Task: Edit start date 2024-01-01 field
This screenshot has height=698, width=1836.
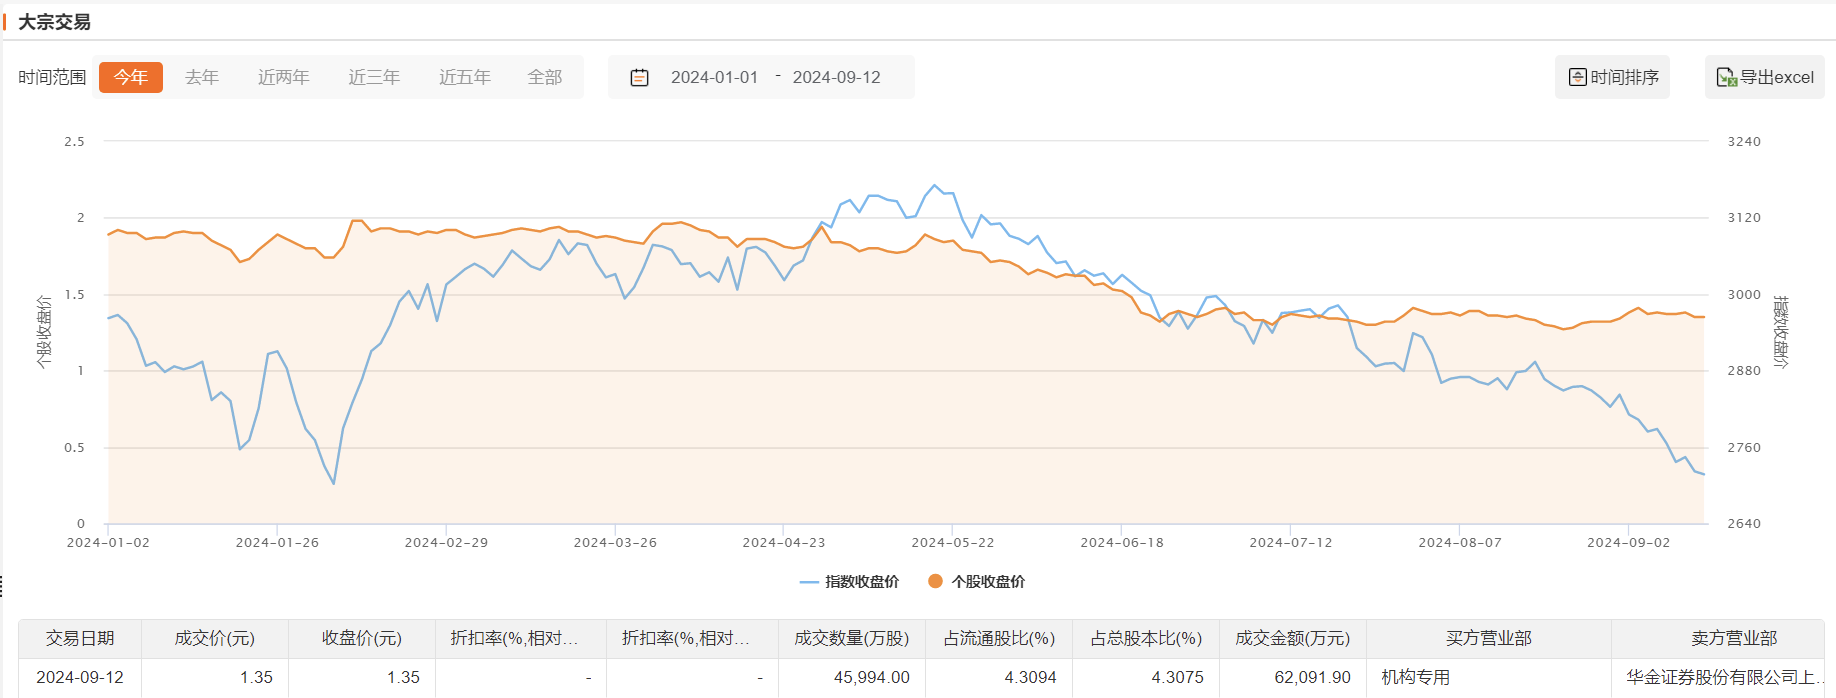Action: click(714, 77)
